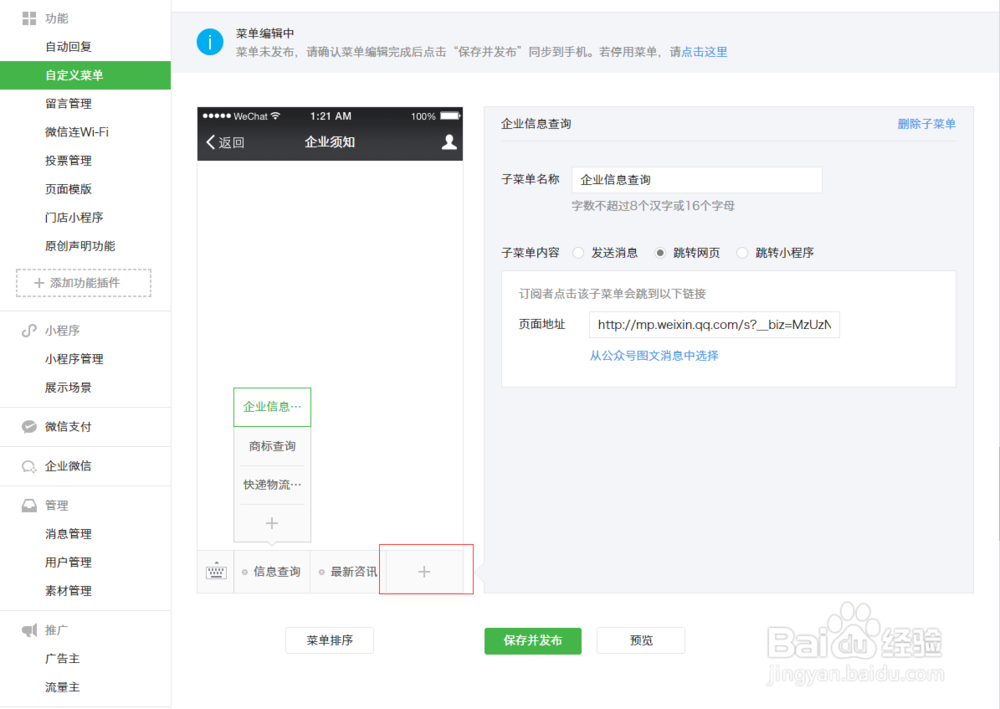Select the 信息查询 bottom menu
This screenshot has height=709, width=1000.
272,571
